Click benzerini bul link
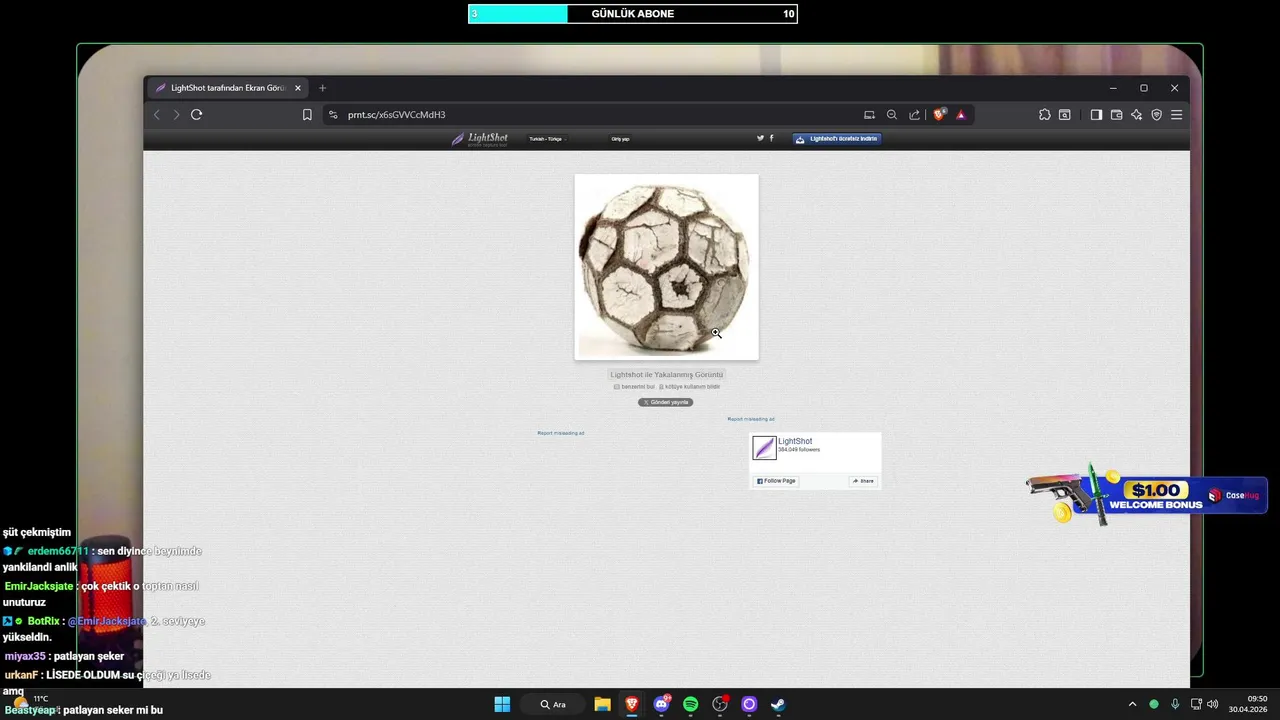The image size is (1280, 720). tap(634, 386)
